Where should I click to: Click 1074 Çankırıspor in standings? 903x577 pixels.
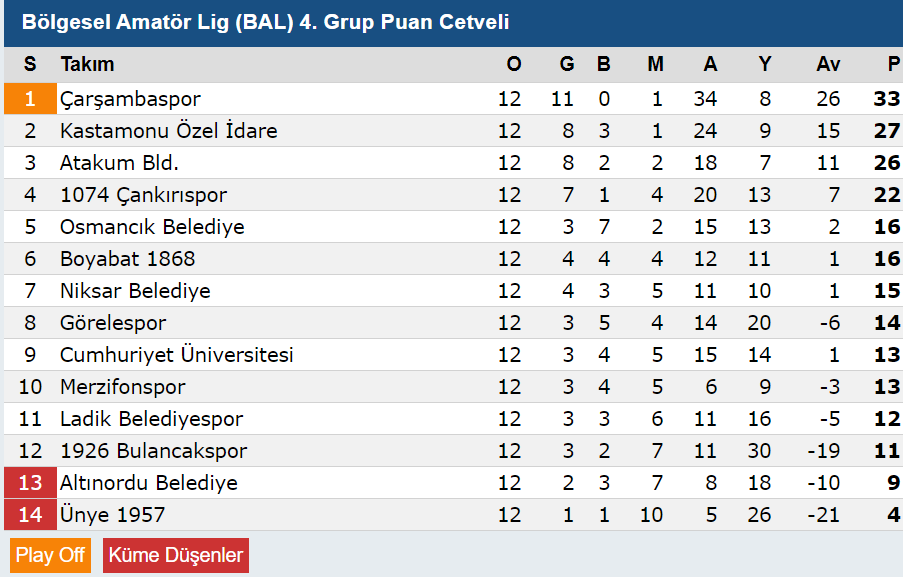[x=143, y=195]
